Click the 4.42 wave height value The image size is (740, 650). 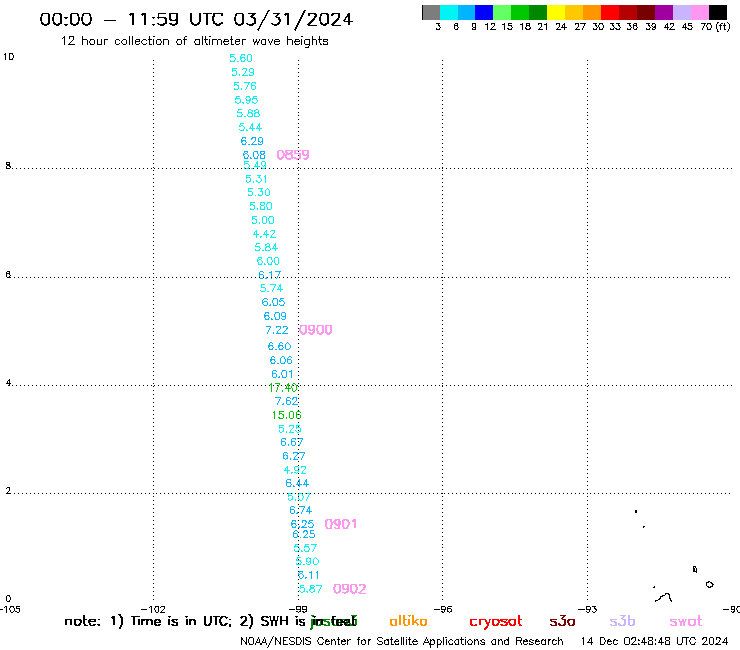264,234
